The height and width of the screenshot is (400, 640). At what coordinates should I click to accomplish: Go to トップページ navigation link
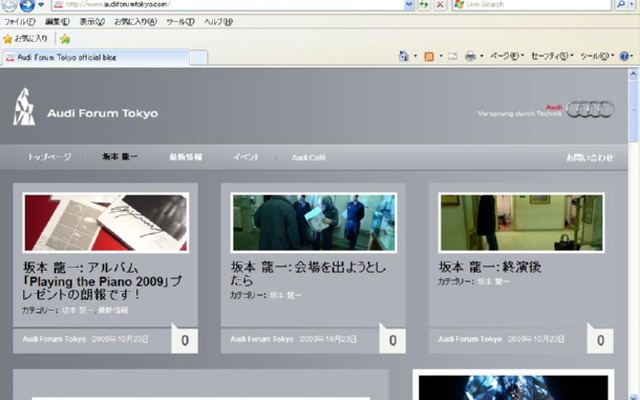pos(49,157)
